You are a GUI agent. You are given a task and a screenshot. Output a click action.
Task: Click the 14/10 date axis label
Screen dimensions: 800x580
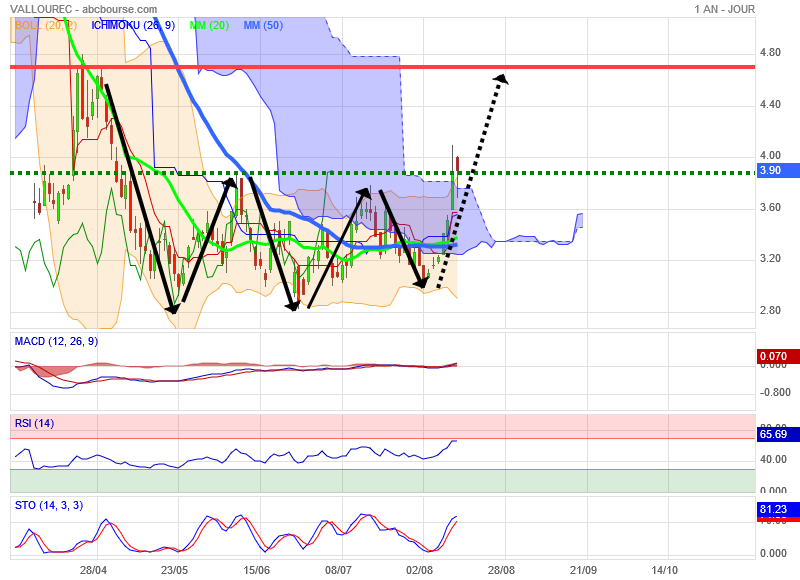point(664,570)
